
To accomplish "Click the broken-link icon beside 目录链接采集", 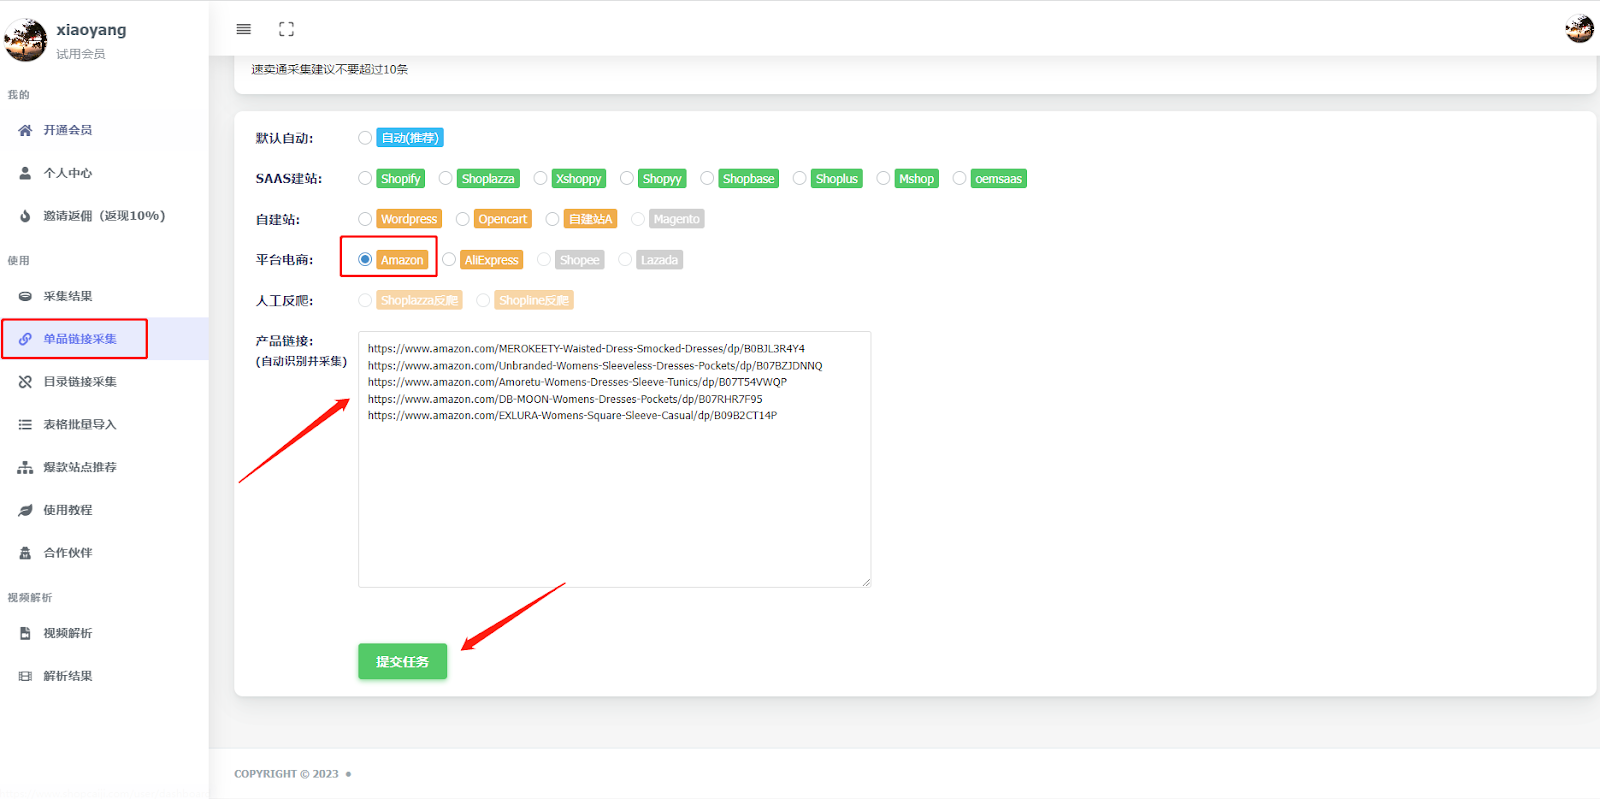I will (25, 382).
